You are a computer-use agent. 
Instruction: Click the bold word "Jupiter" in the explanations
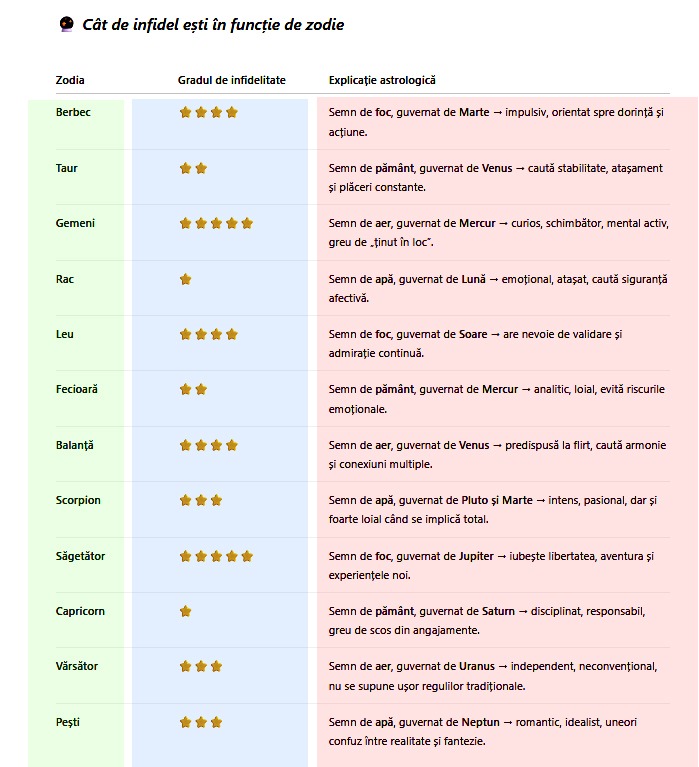coord(476,556)
